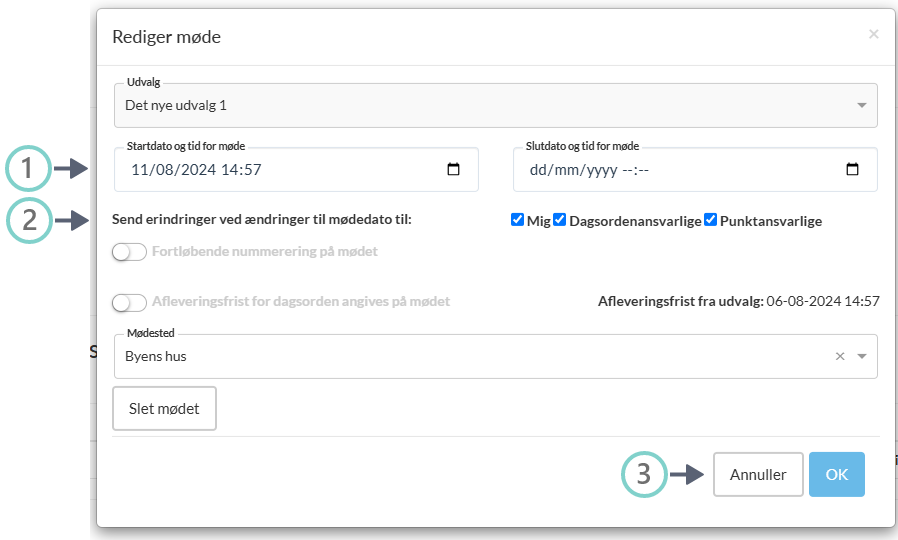Click Annuller to cancel editing
The width and height of the screenshot is (898, 540).
[758, 475]
